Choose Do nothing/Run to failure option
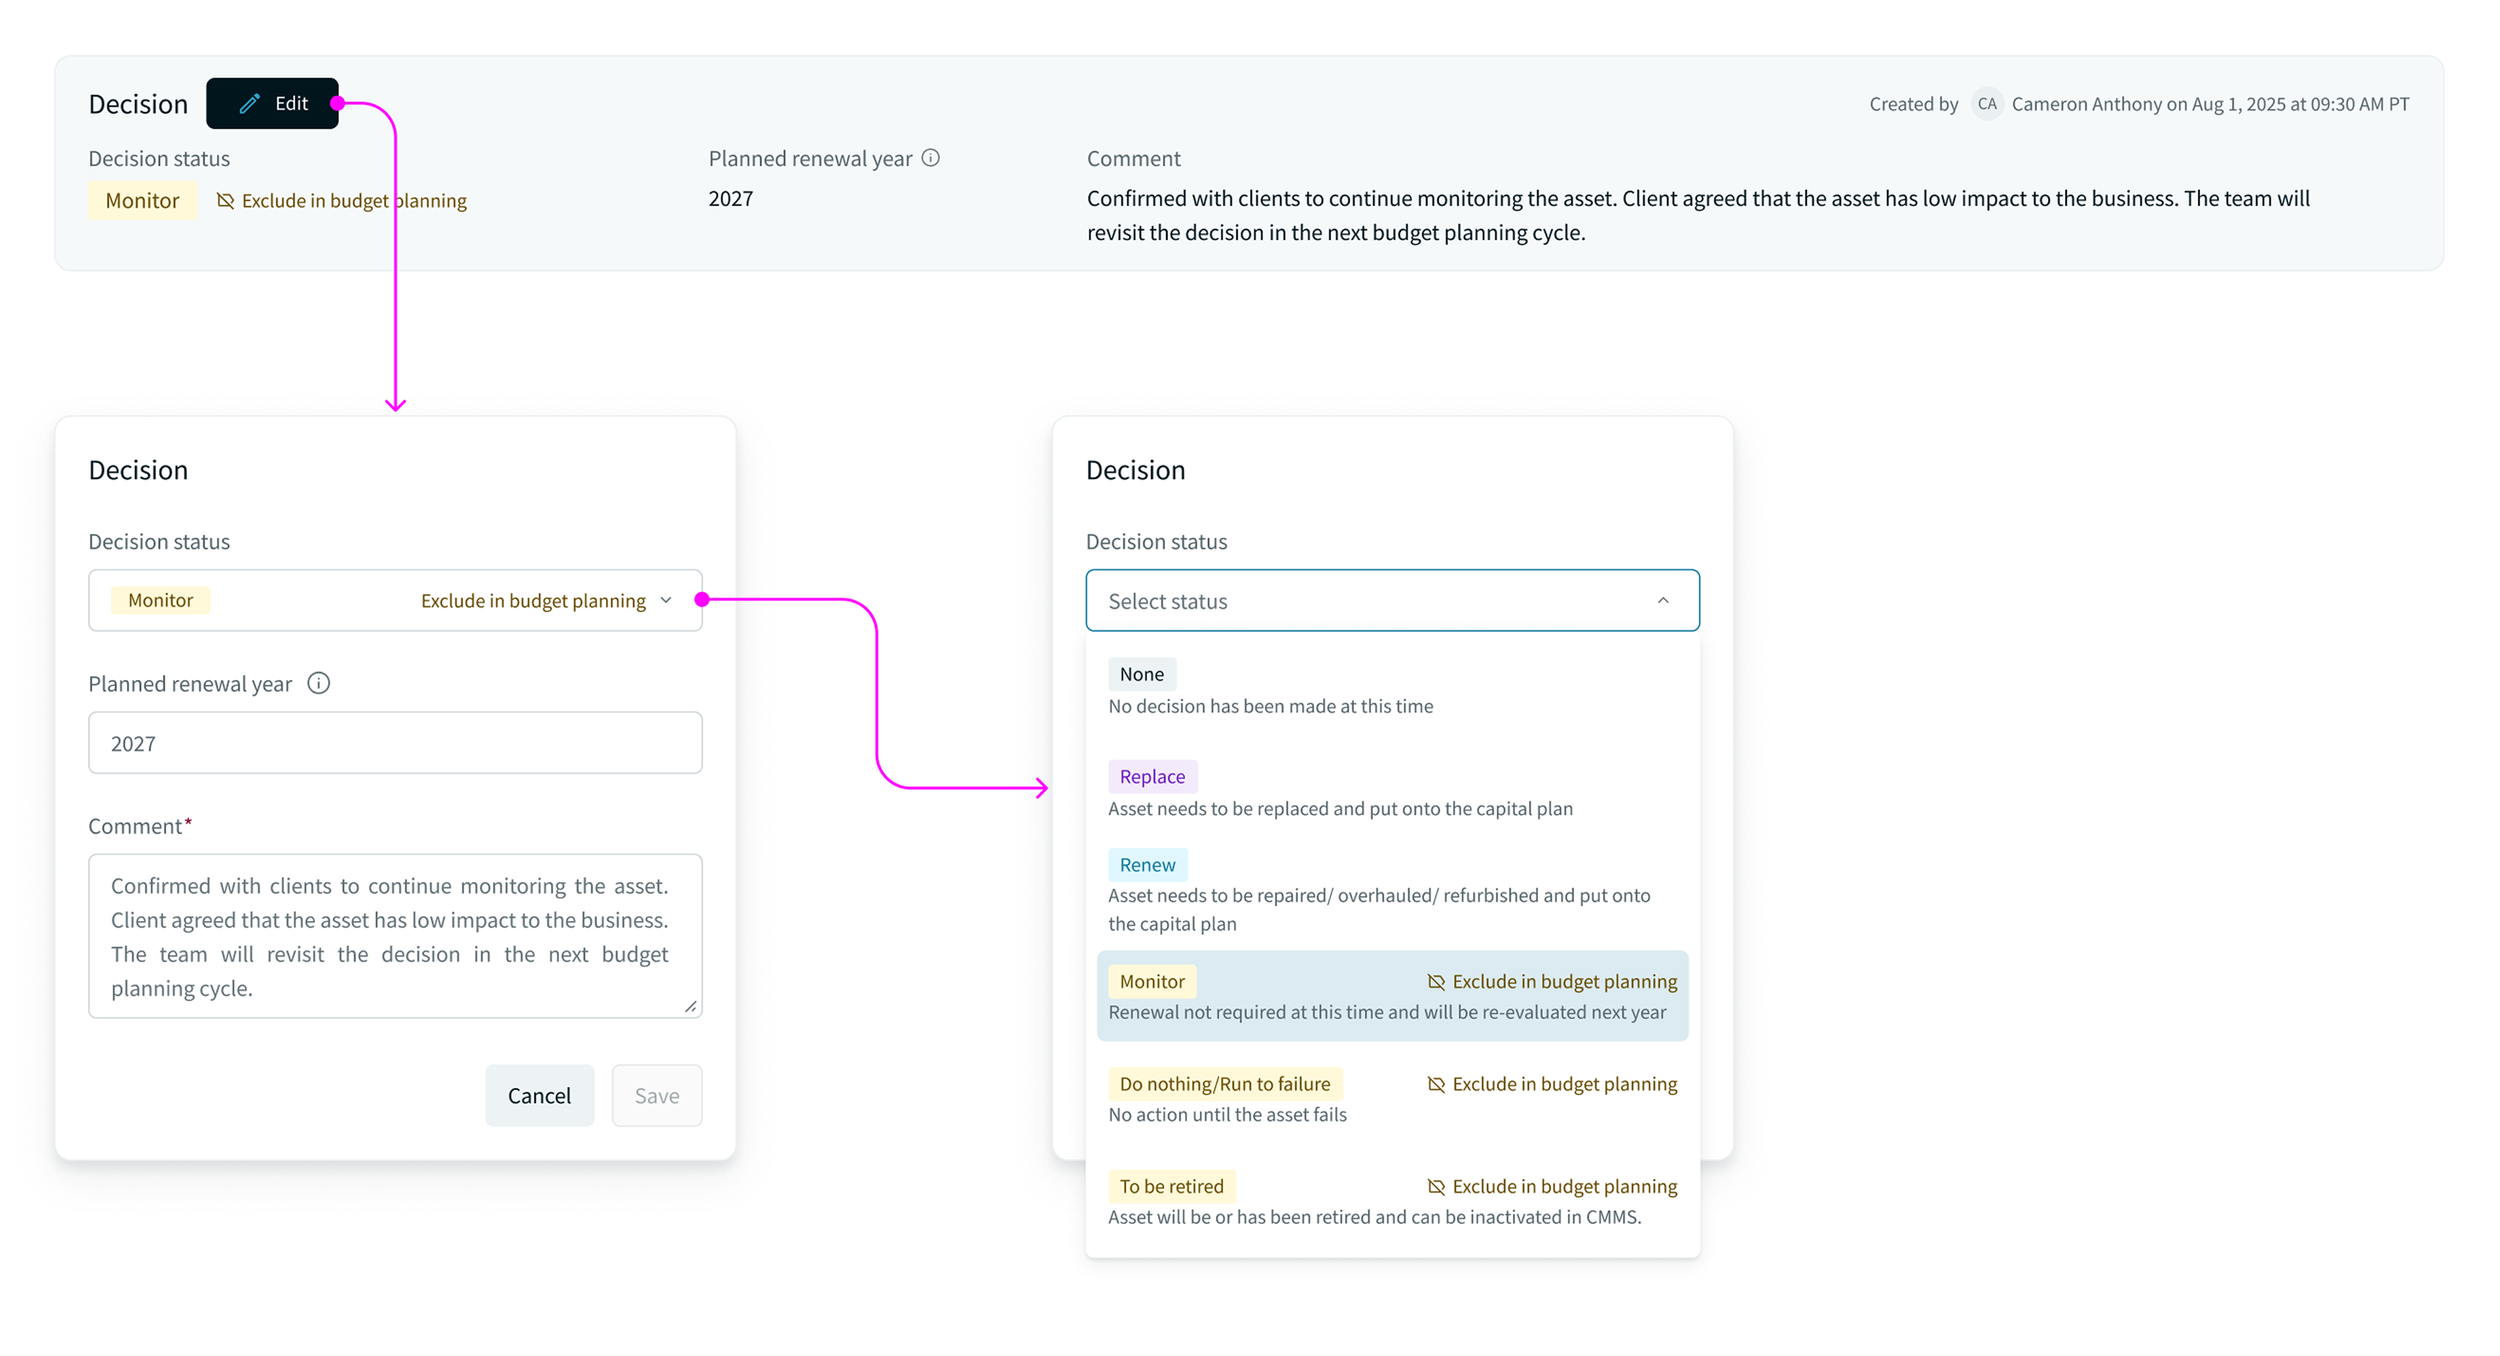The image size is (2500, 1356). point(1224,1084)
